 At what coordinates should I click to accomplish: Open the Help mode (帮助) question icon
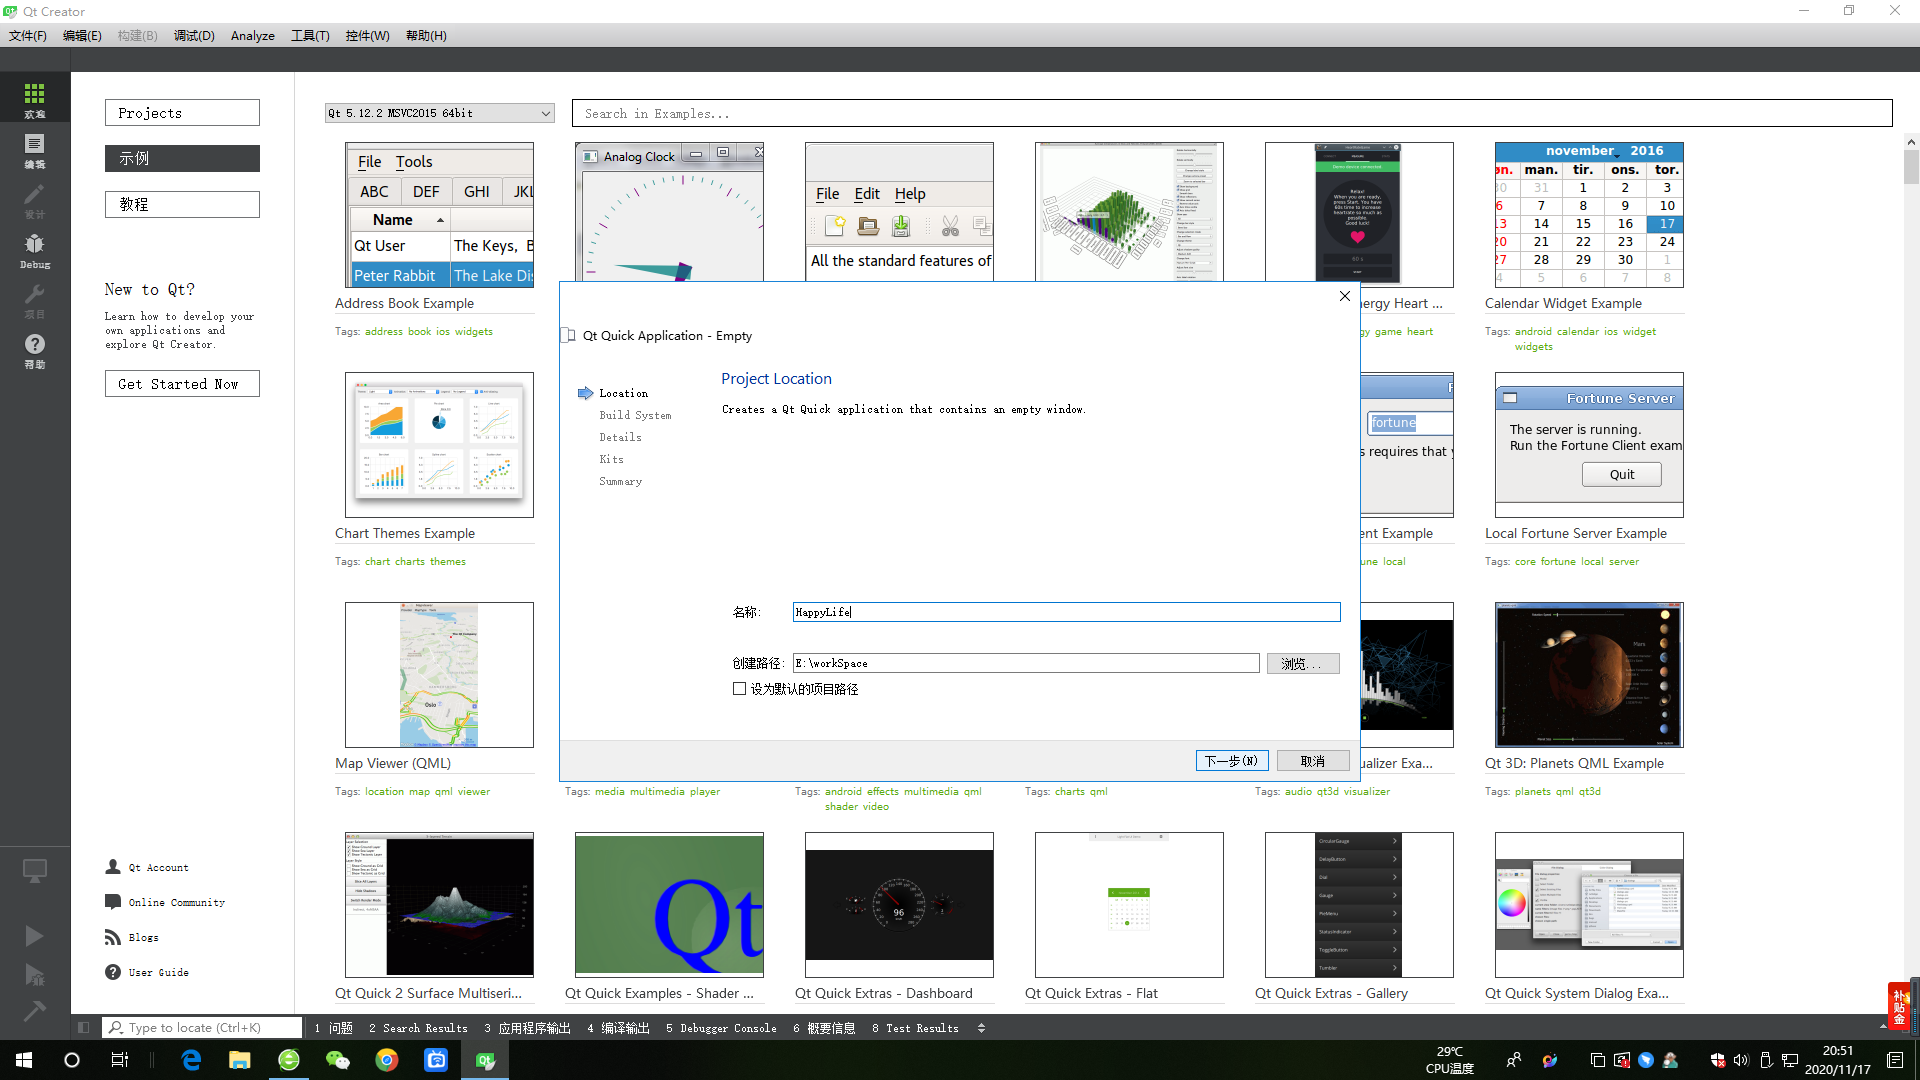pyautogui.click(x=35, y=349)
